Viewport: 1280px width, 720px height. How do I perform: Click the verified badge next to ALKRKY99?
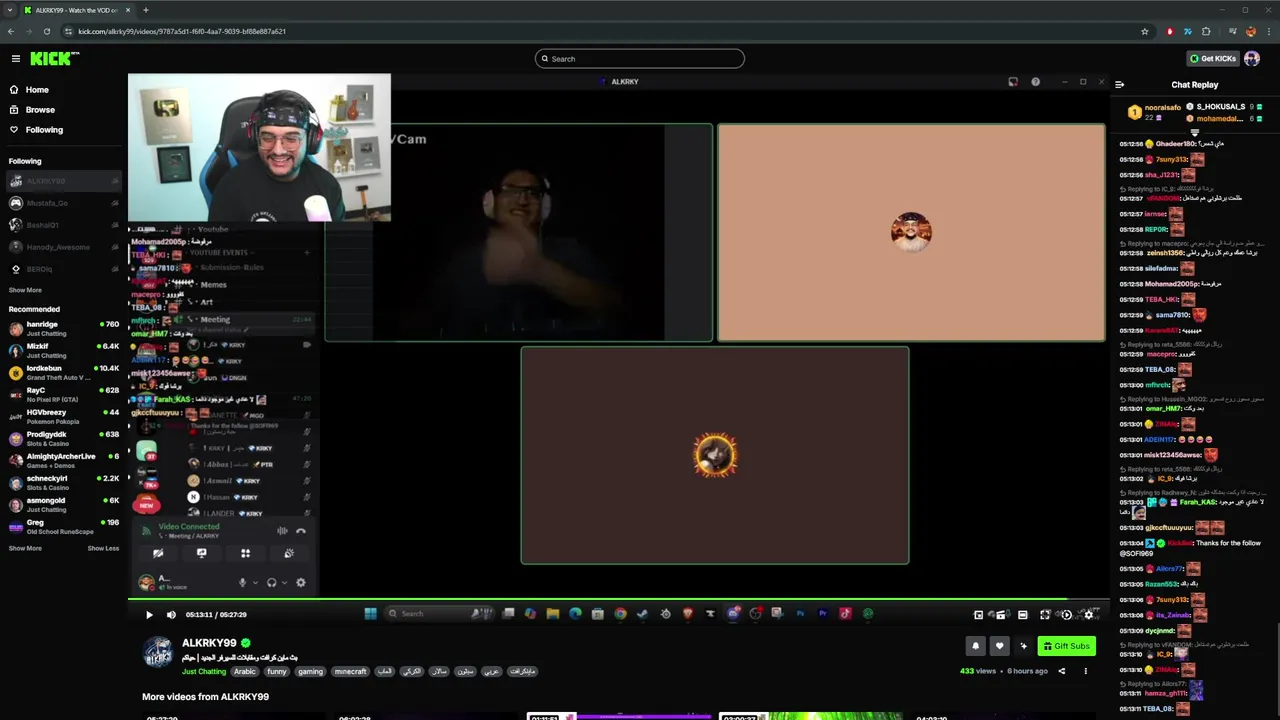[246, 643]
